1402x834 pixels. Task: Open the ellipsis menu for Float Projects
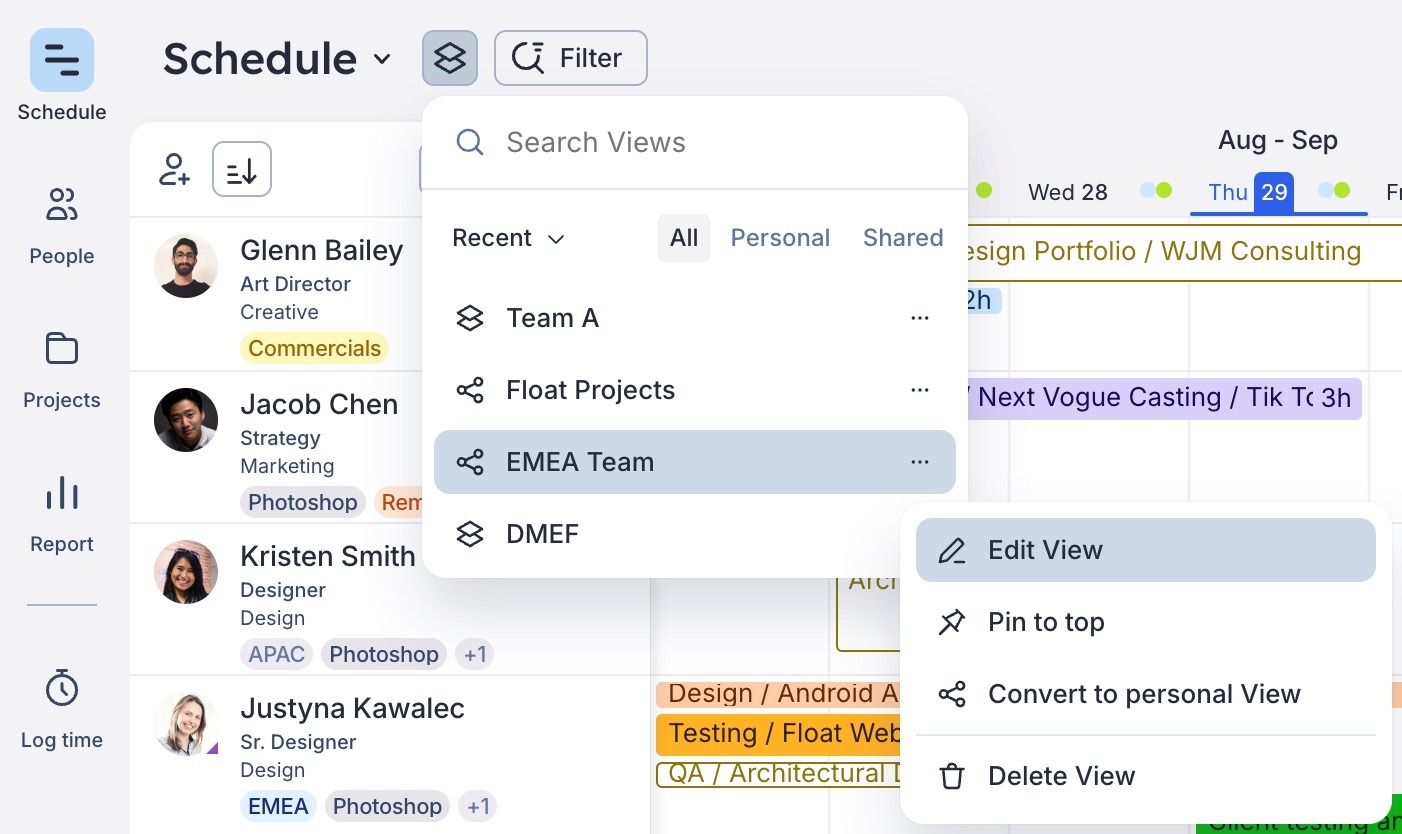tap(920, 390)
